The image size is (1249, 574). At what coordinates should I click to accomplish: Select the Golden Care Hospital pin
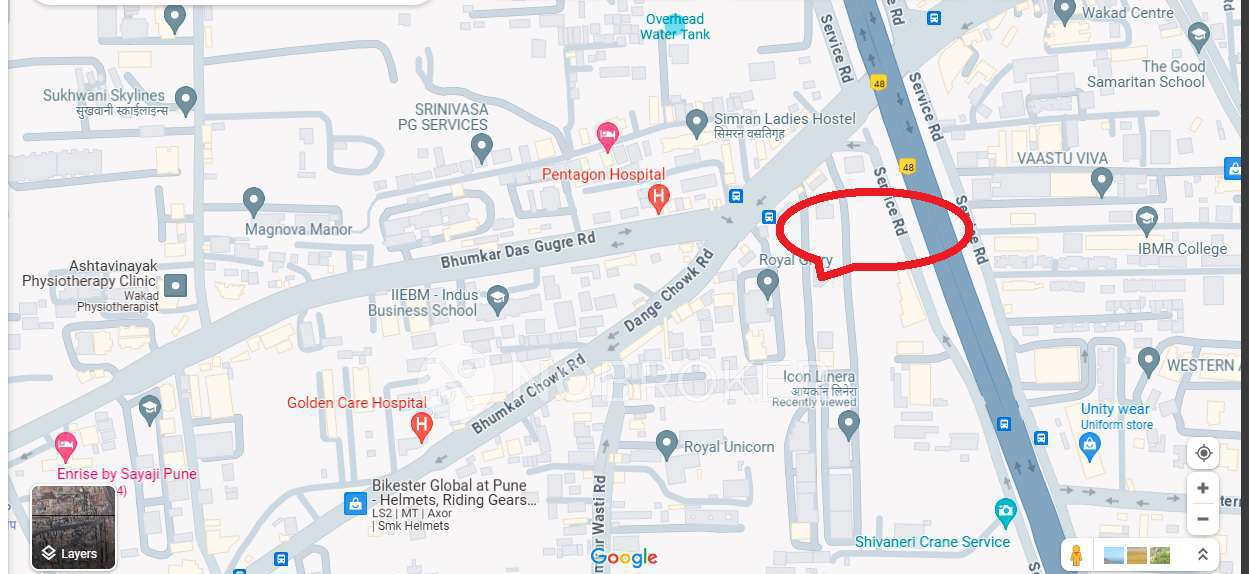coord(422,427)
